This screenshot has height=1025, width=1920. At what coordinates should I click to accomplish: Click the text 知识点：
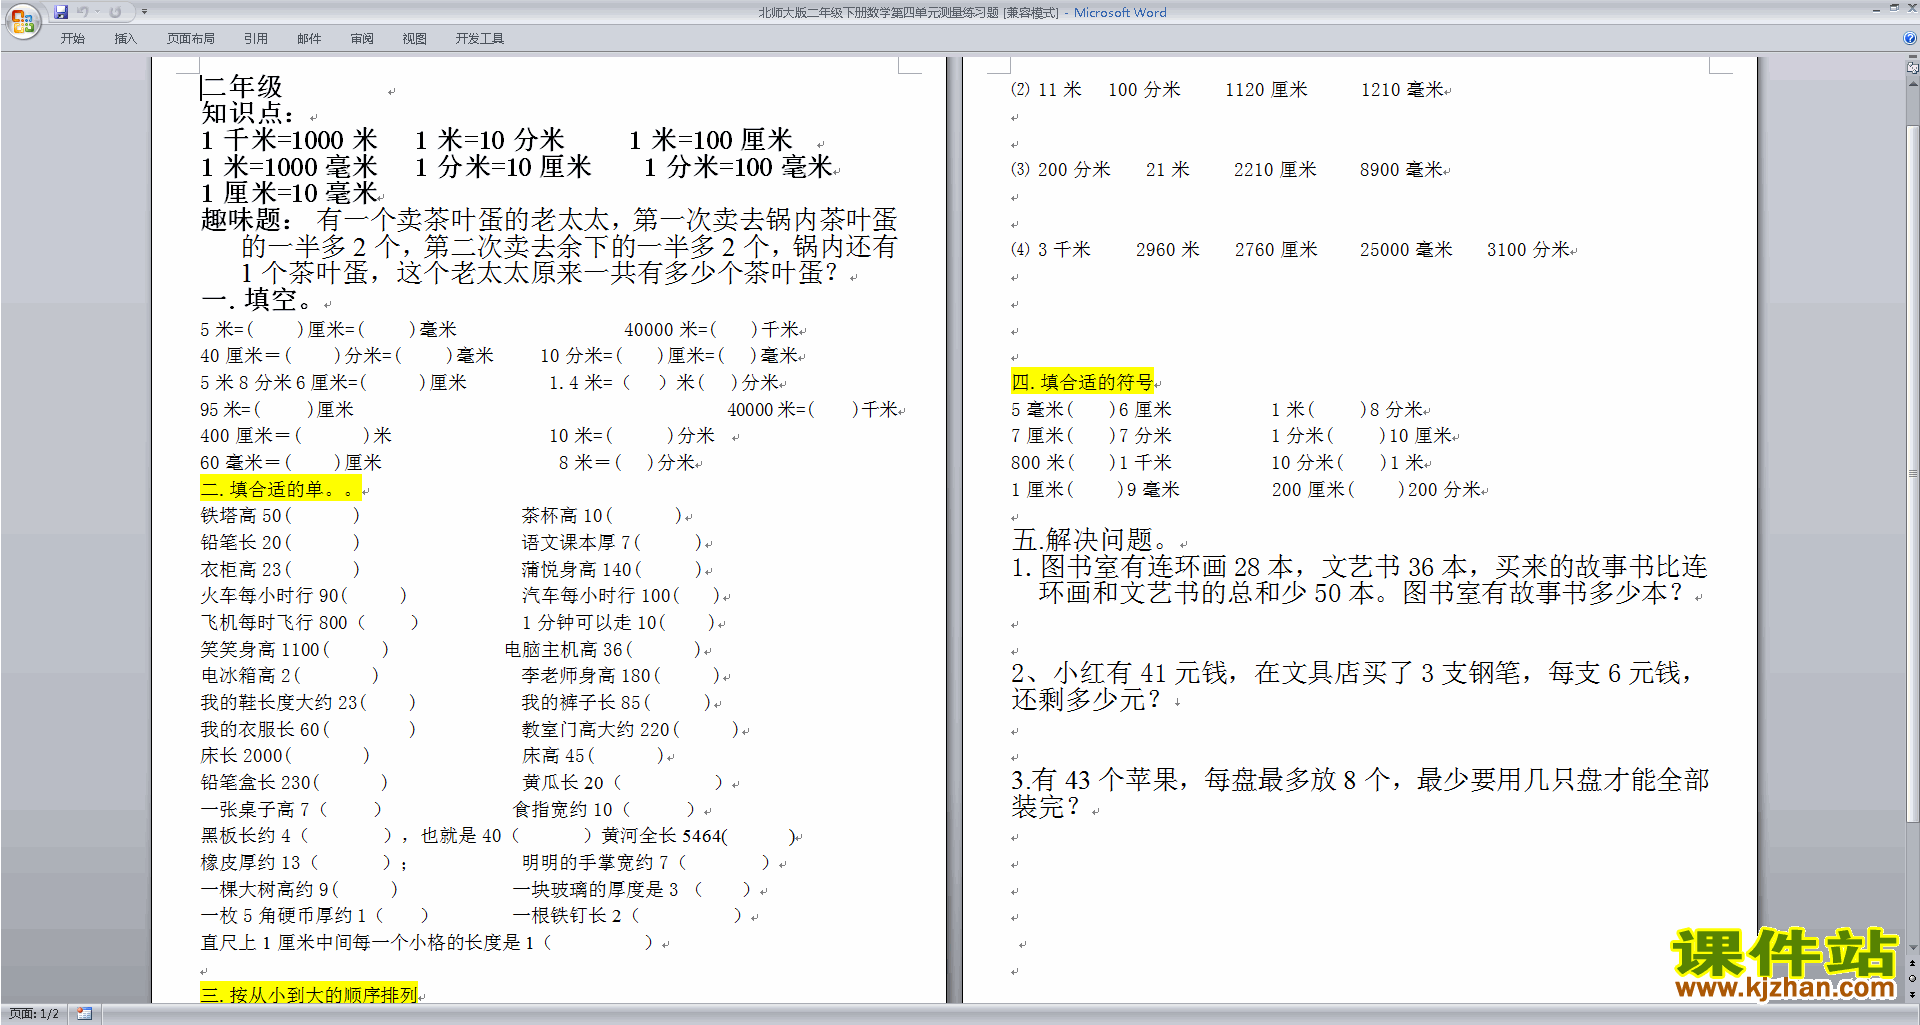pyautogui.click(x=249, y=112)
